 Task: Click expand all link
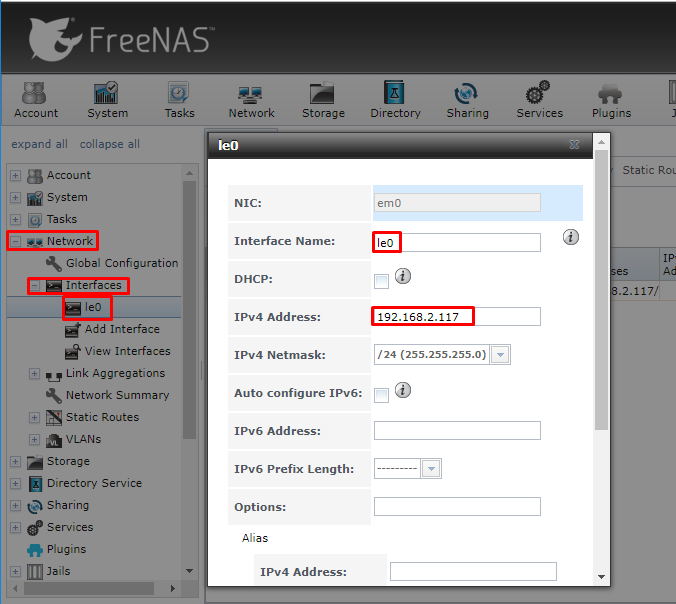[39, 144]
